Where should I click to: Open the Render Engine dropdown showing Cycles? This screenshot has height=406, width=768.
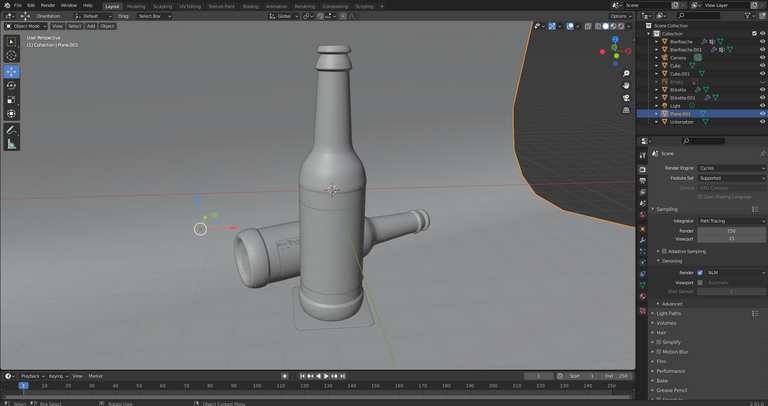731,168
